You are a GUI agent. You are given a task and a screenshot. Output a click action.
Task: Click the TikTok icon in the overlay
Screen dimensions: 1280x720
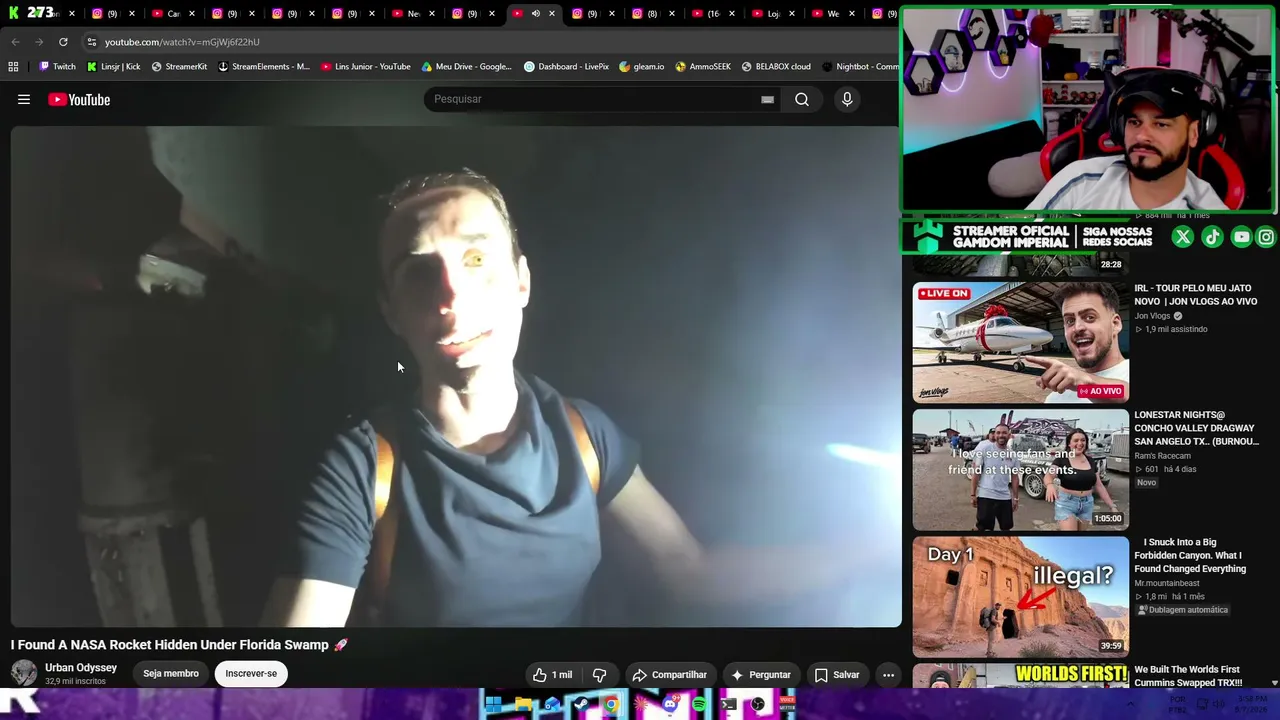tap(1212, 237)
